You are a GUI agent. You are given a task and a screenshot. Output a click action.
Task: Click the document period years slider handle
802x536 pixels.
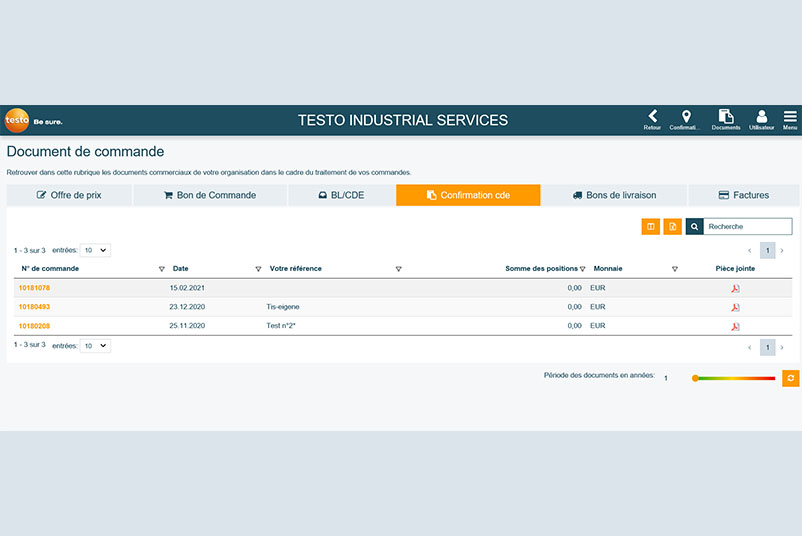click(x=695, y=378)
